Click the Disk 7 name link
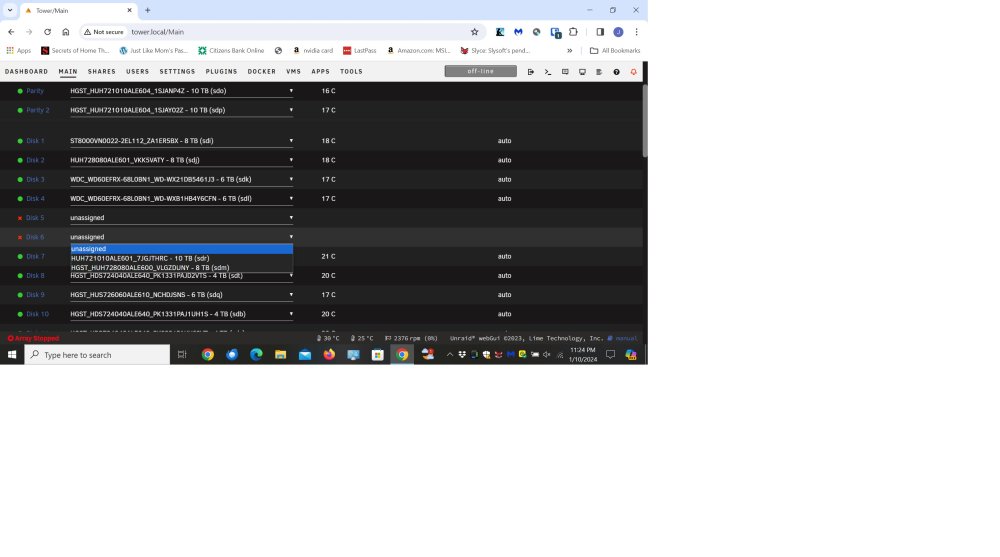1000x557 pixels. click(35, 256)
